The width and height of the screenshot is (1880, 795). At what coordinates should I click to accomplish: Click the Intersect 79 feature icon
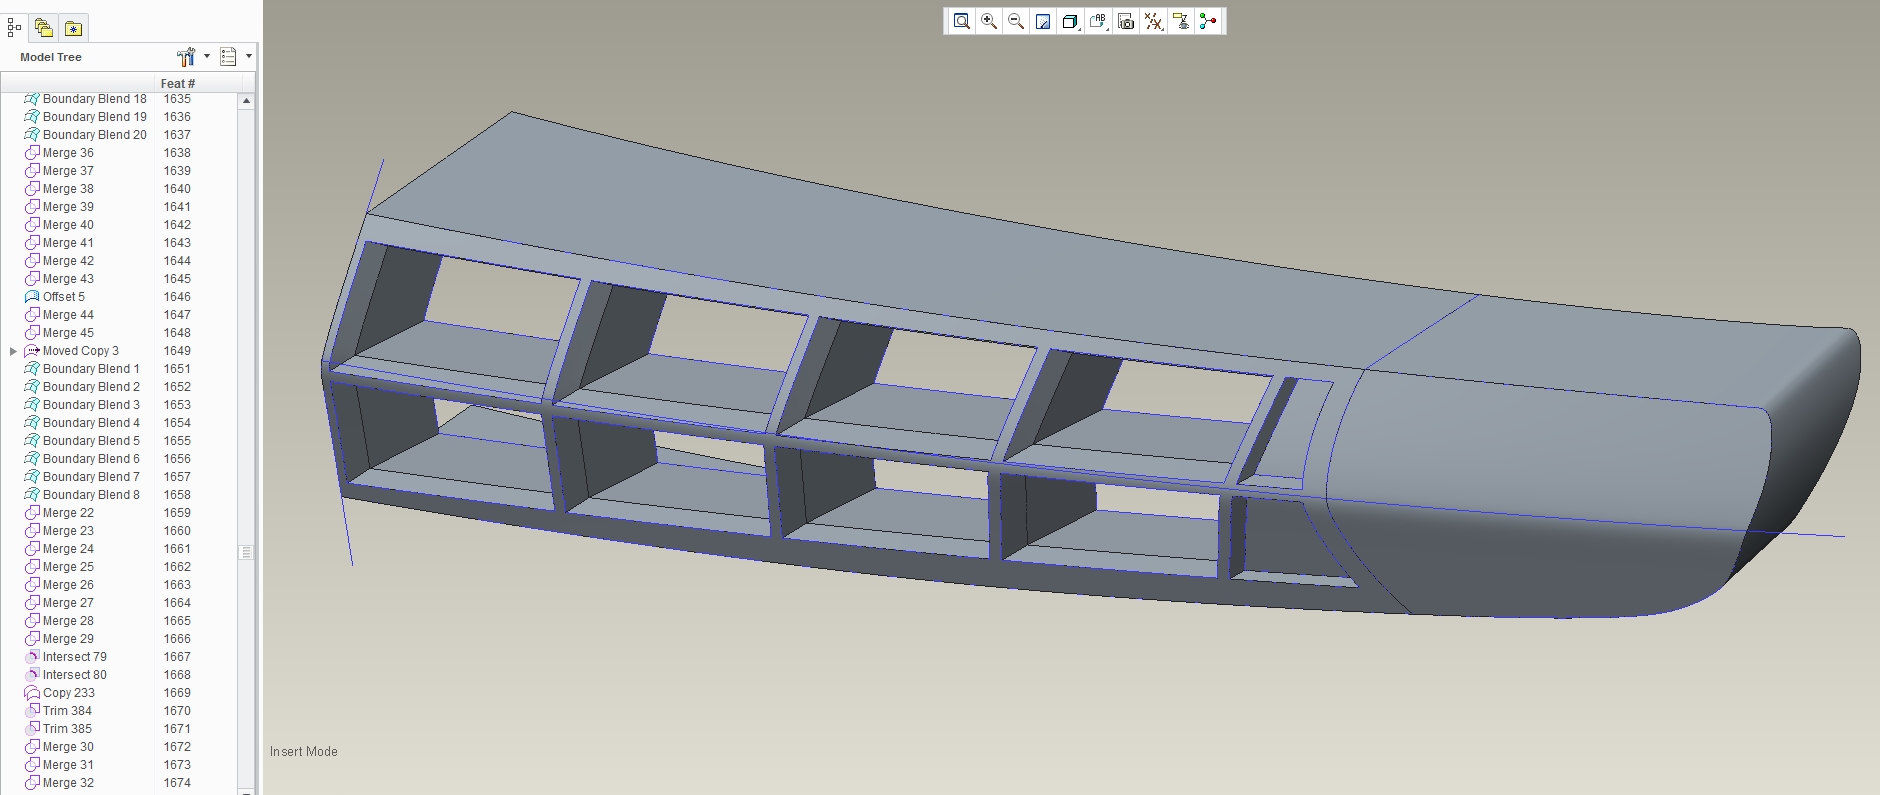pos(32,657)
